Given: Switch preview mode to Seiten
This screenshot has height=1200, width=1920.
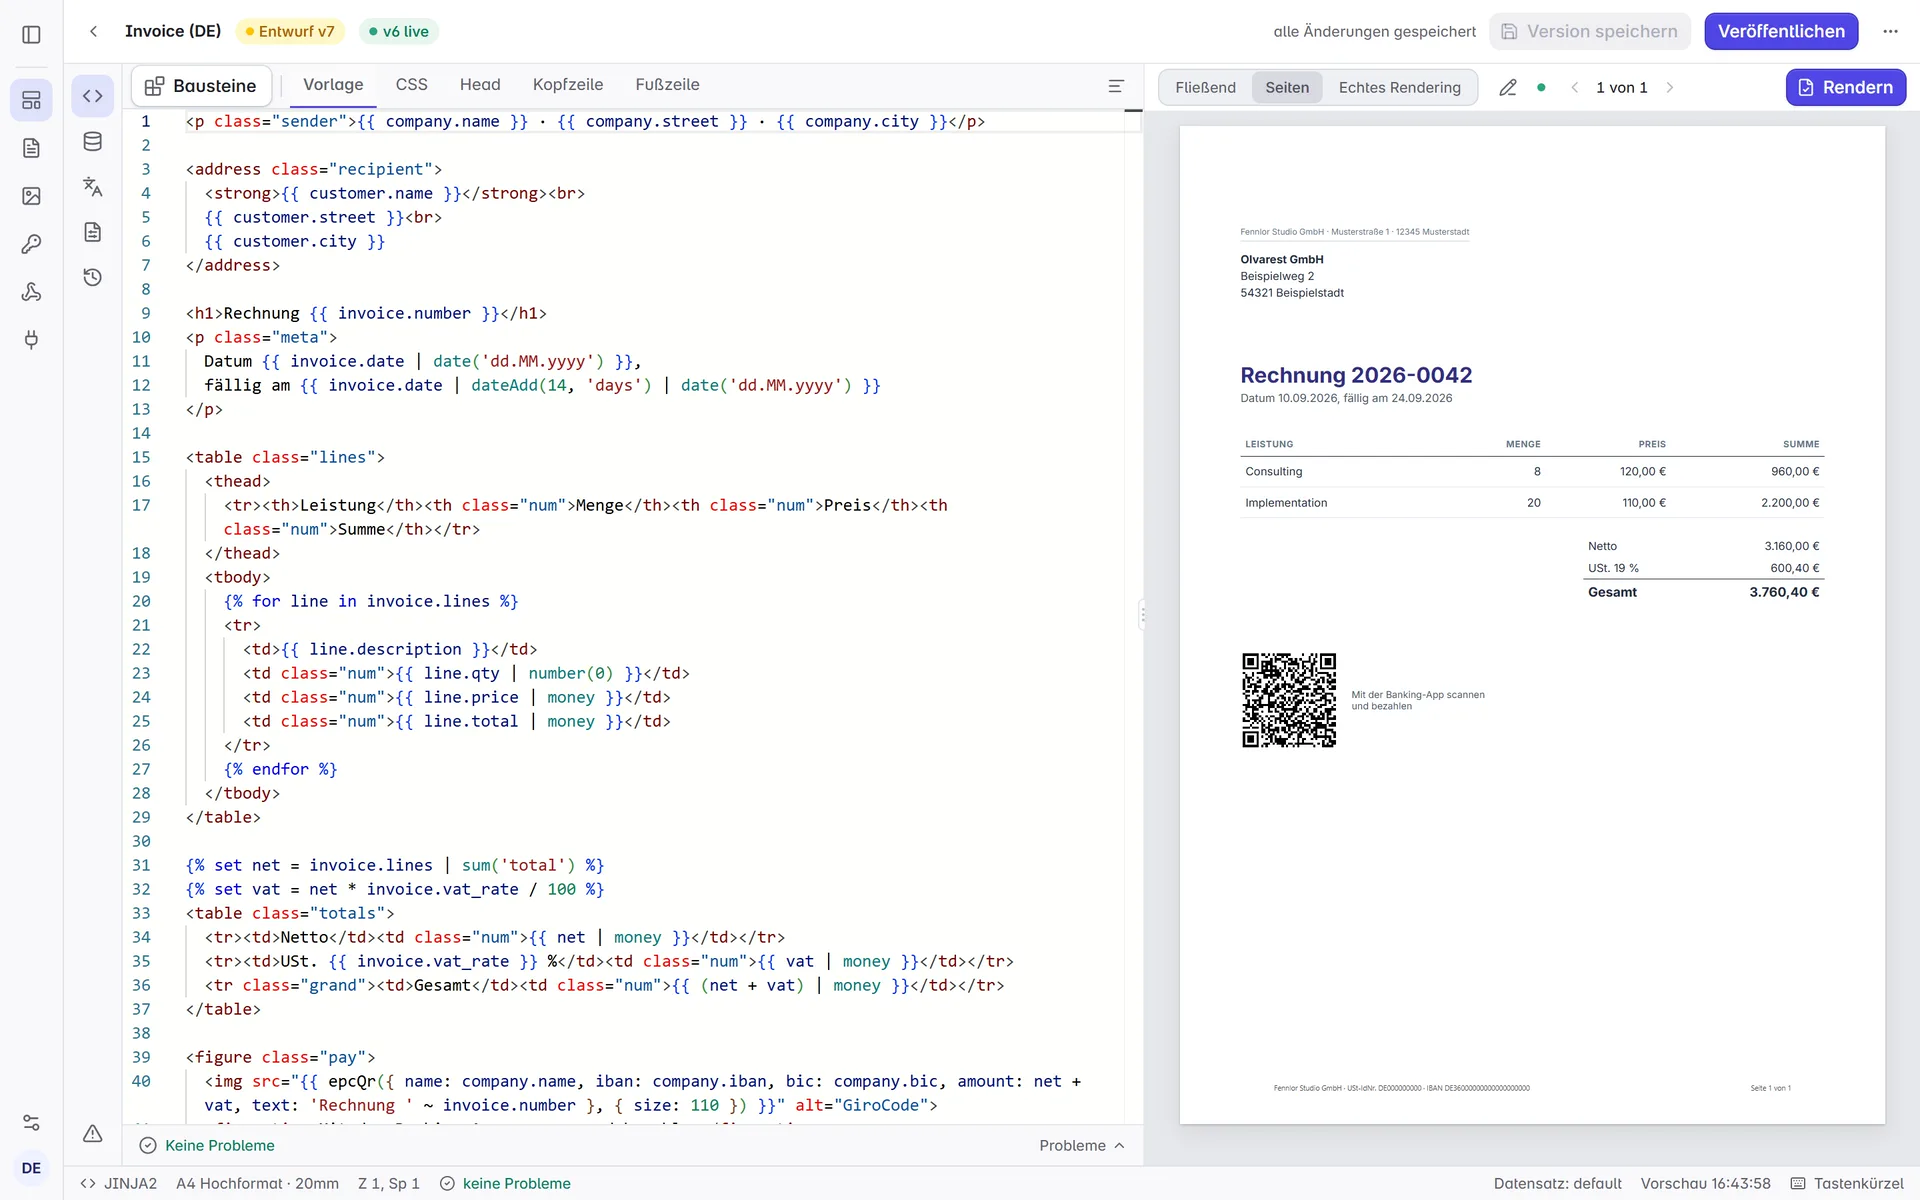Looking at the screenshot, I should [x=1287, y=88].
